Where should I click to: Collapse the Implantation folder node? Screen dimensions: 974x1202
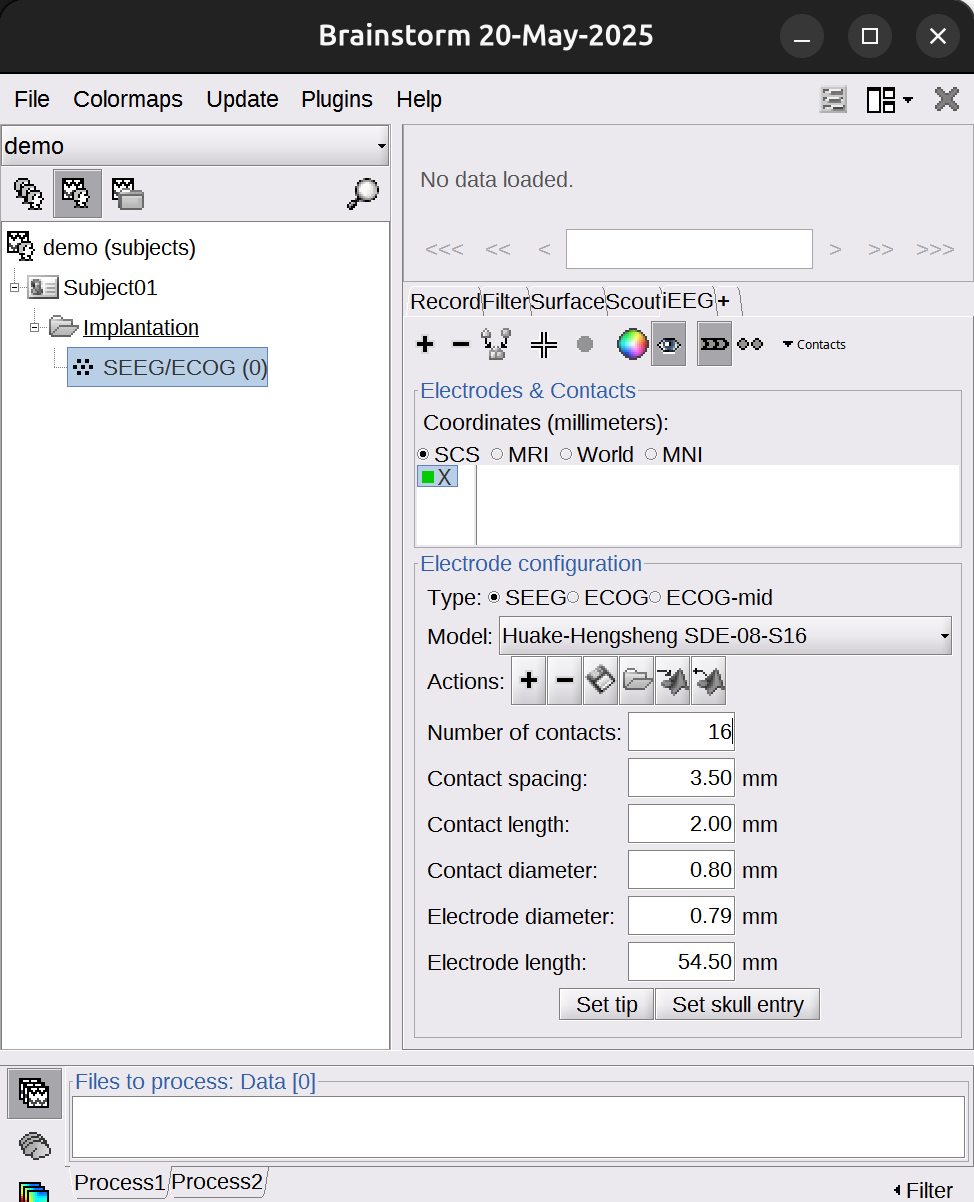[34, 327]
